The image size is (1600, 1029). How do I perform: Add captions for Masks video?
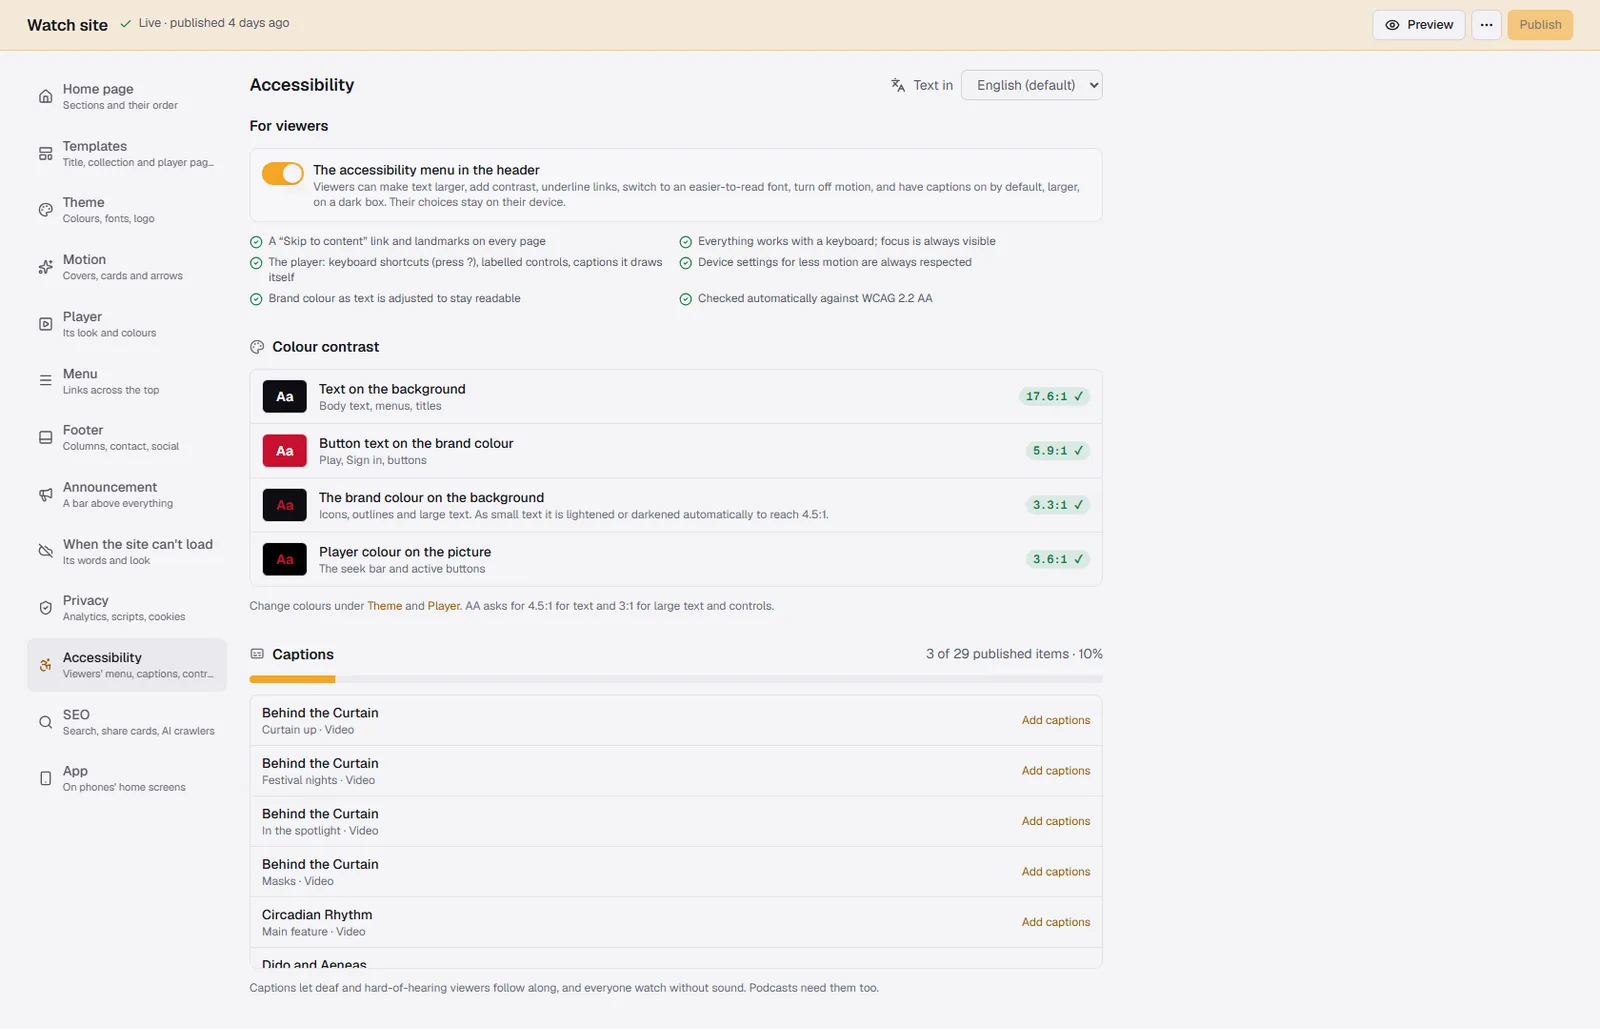[x=1056, y=872]
